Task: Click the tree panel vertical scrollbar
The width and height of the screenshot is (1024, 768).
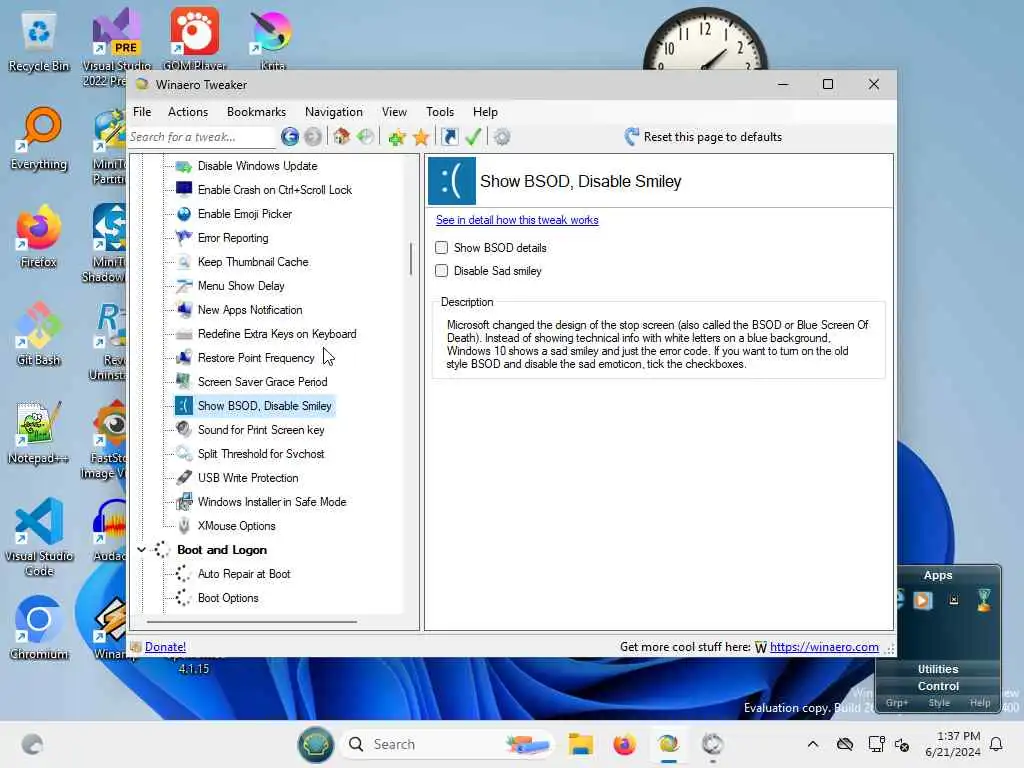Action: click(411, 259)
